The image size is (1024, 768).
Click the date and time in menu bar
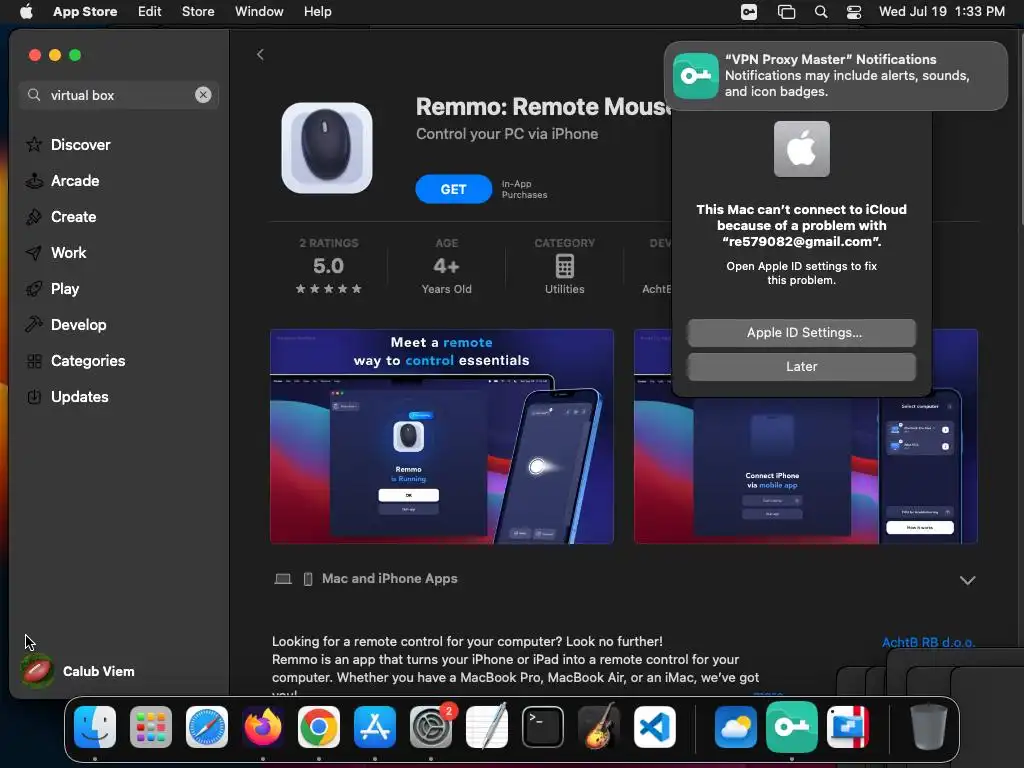coord(942,11)
